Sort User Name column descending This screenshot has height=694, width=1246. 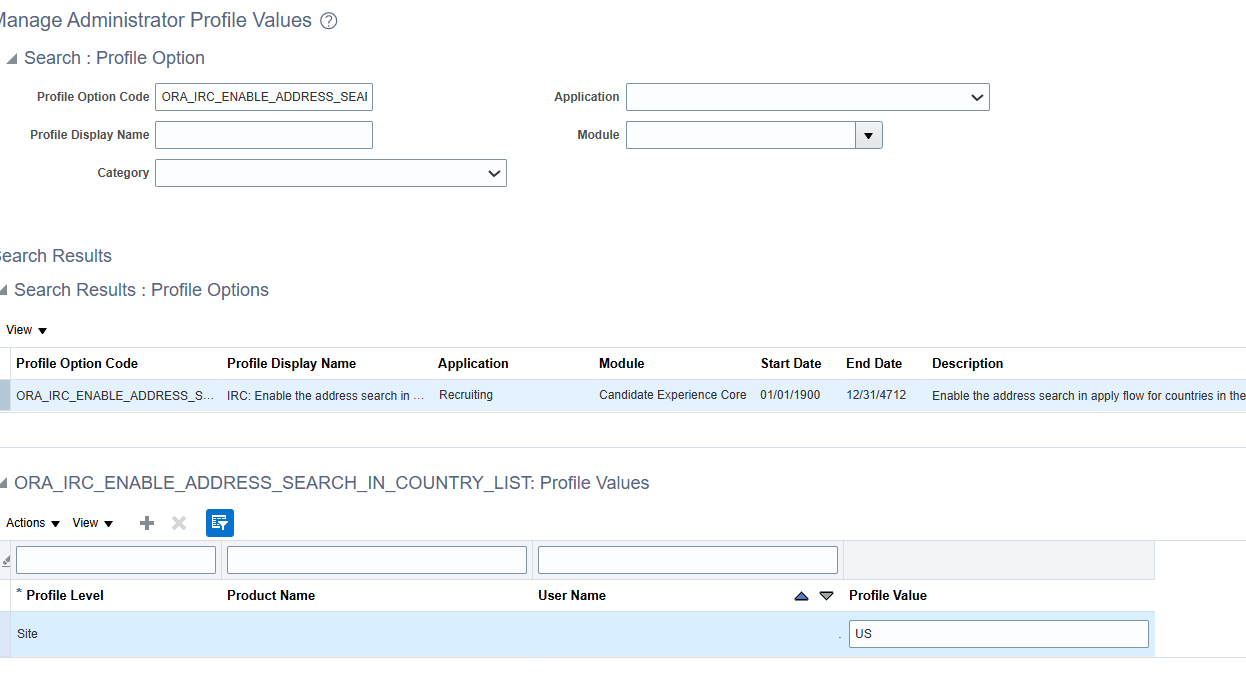[826, 595]
